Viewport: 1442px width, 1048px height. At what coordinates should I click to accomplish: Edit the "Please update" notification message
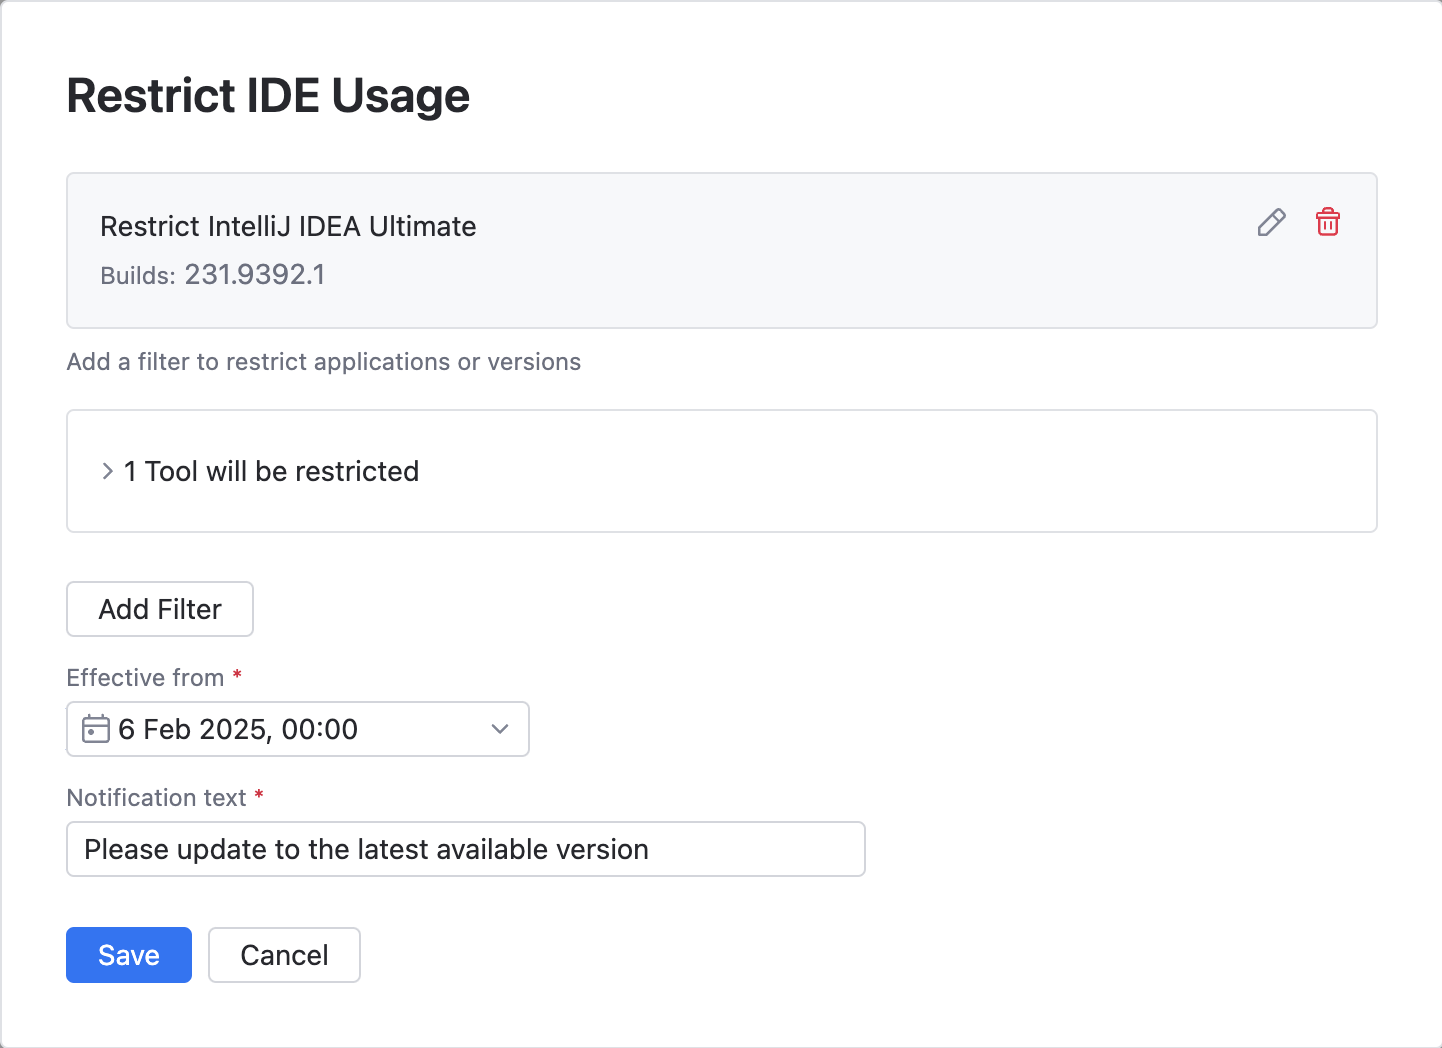pos(465,849)
